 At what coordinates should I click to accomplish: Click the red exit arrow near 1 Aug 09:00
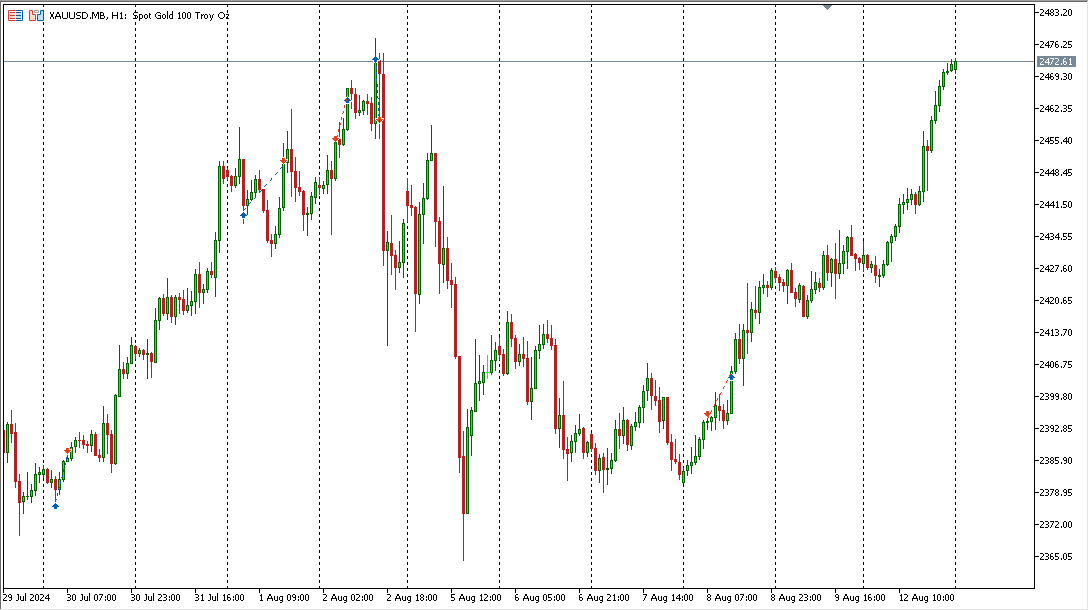(284, 161)
